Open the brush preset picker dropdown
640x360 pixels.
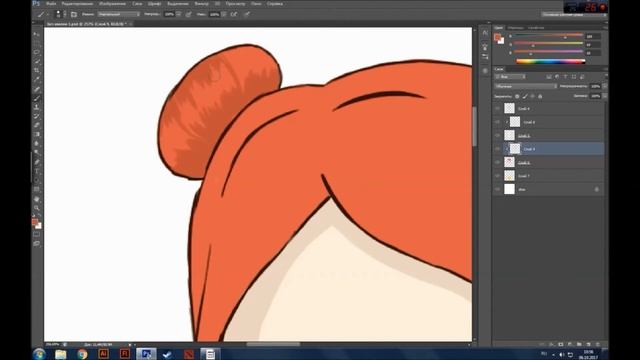coord(64,14)
